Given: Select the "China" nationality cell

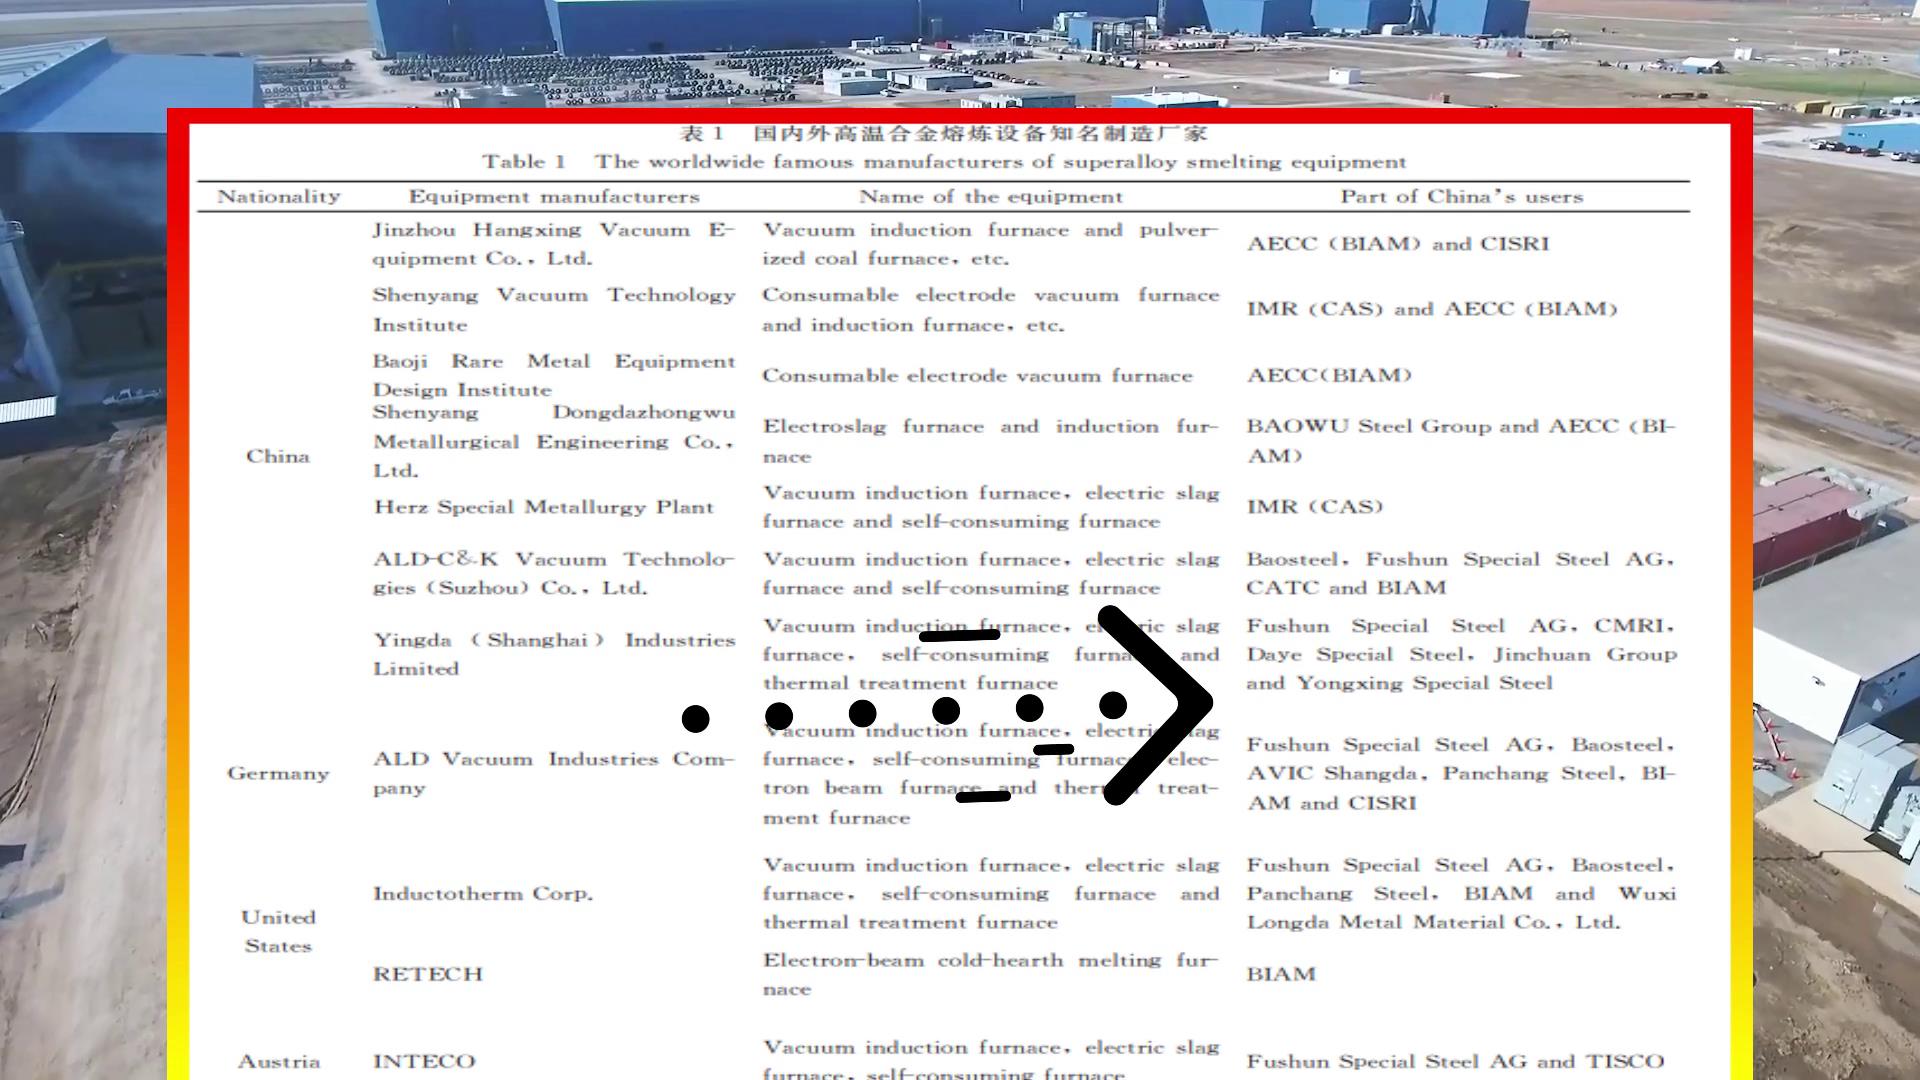Looking at the screenshot, I should 278,456.
